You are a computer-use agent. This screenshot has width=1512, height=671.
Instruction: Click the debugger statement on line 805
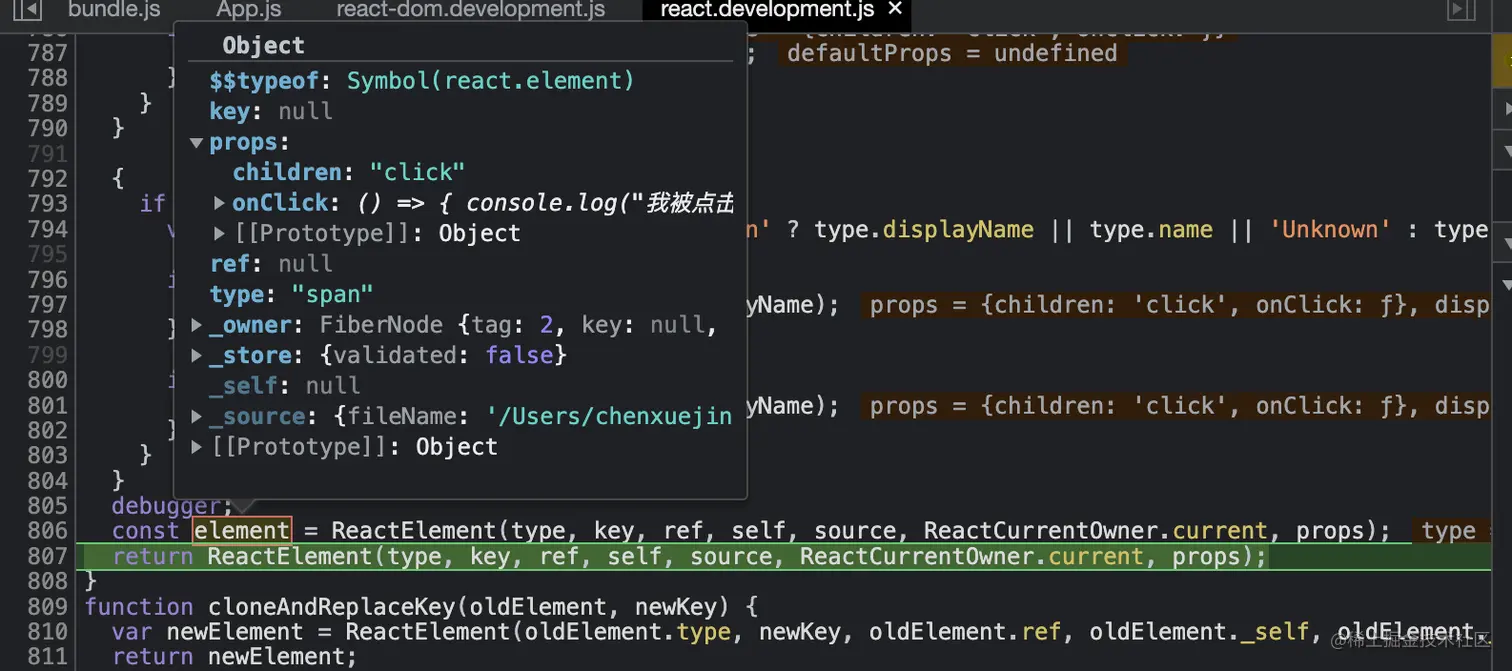[x=172, y=505]
